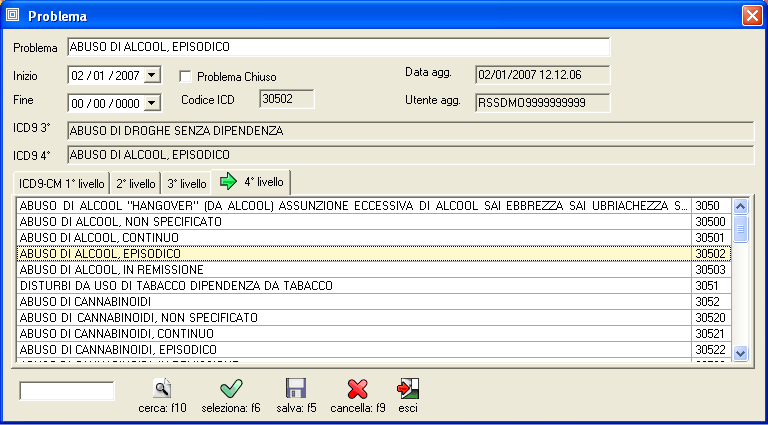The width and height of the screenshot is (768, 425).
Task: Click the Problema name text field
Action: (338, 47)
